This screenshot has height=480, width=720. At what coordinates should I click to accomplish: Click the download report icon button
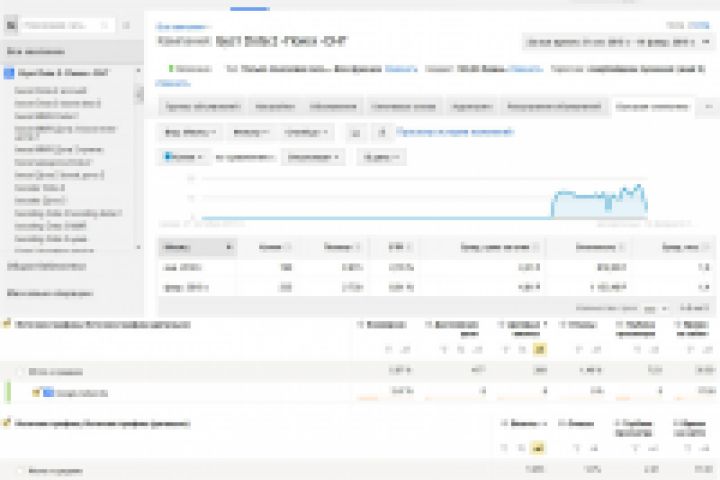[x=382, y=133]
